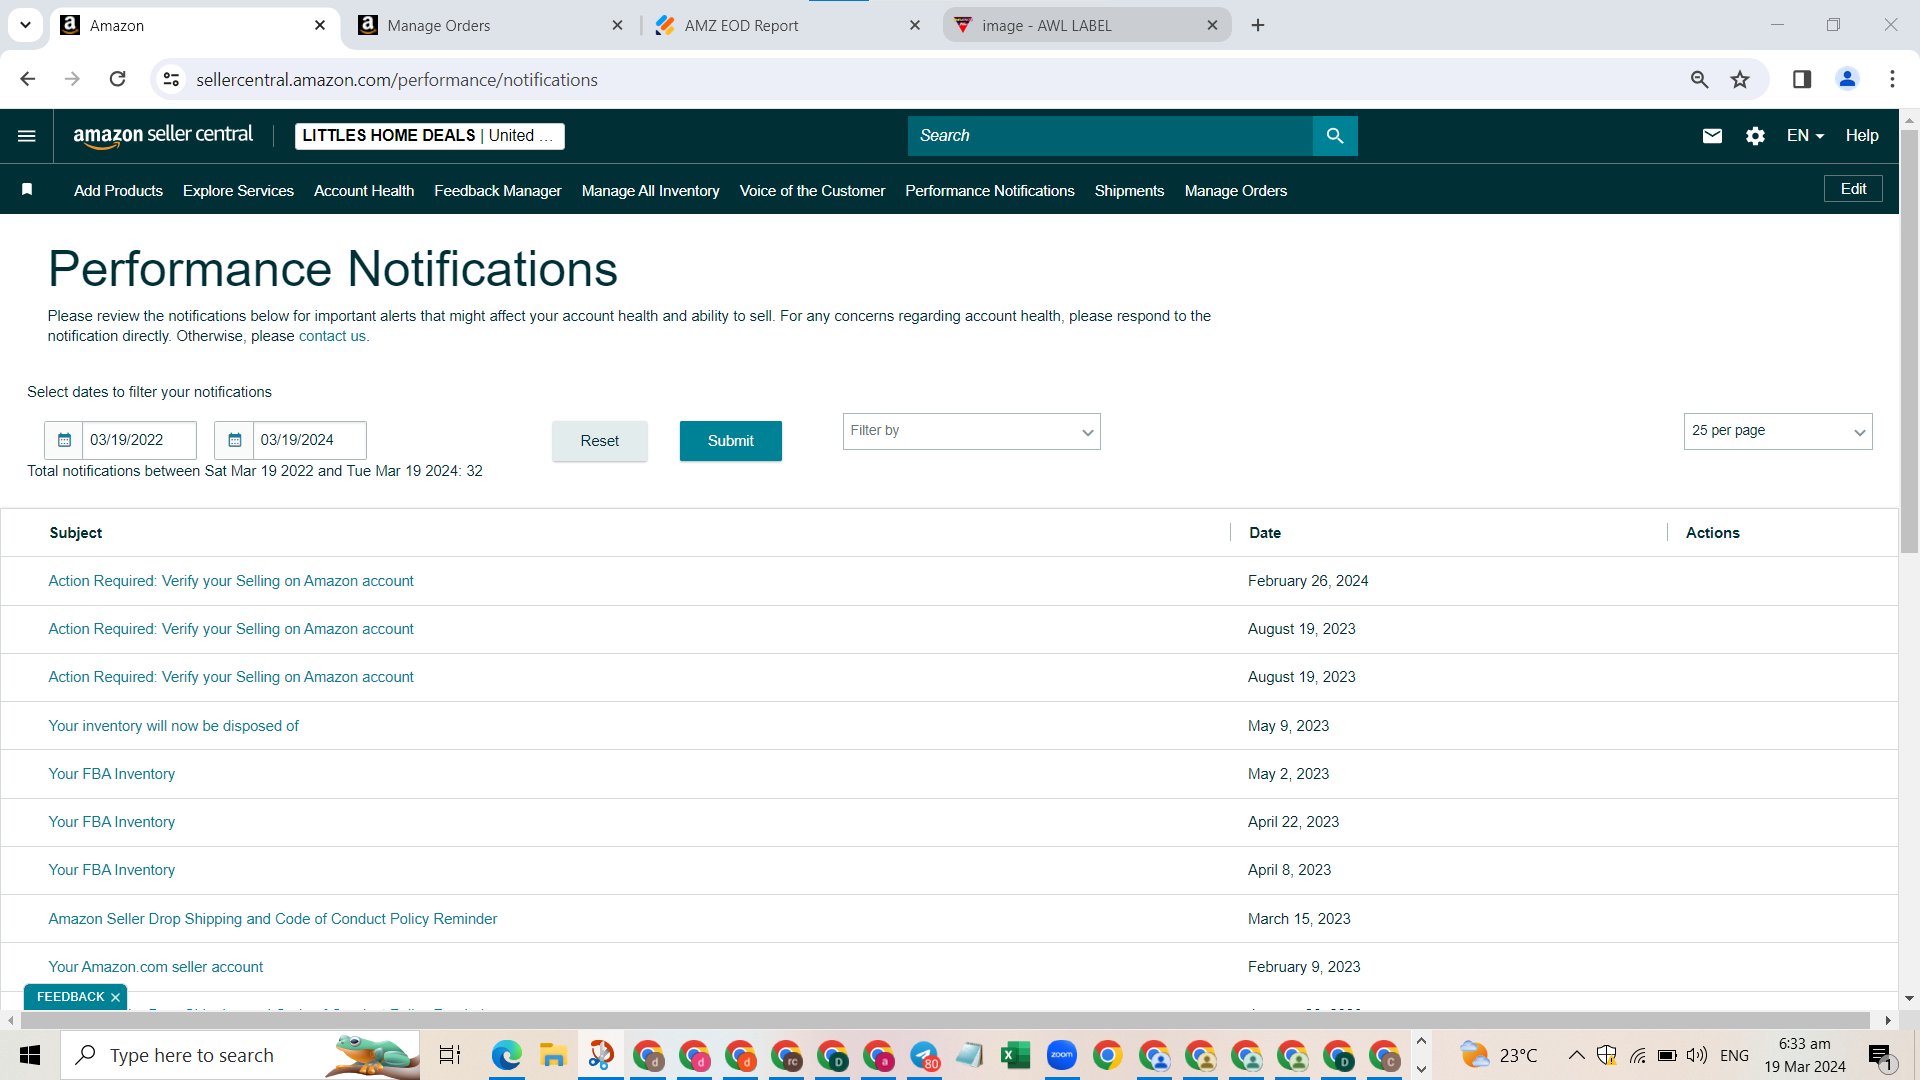Switch to the image - AWL LABEL tab
The height and width of the screenshot is (1080, 1920).
[1086, 25]
